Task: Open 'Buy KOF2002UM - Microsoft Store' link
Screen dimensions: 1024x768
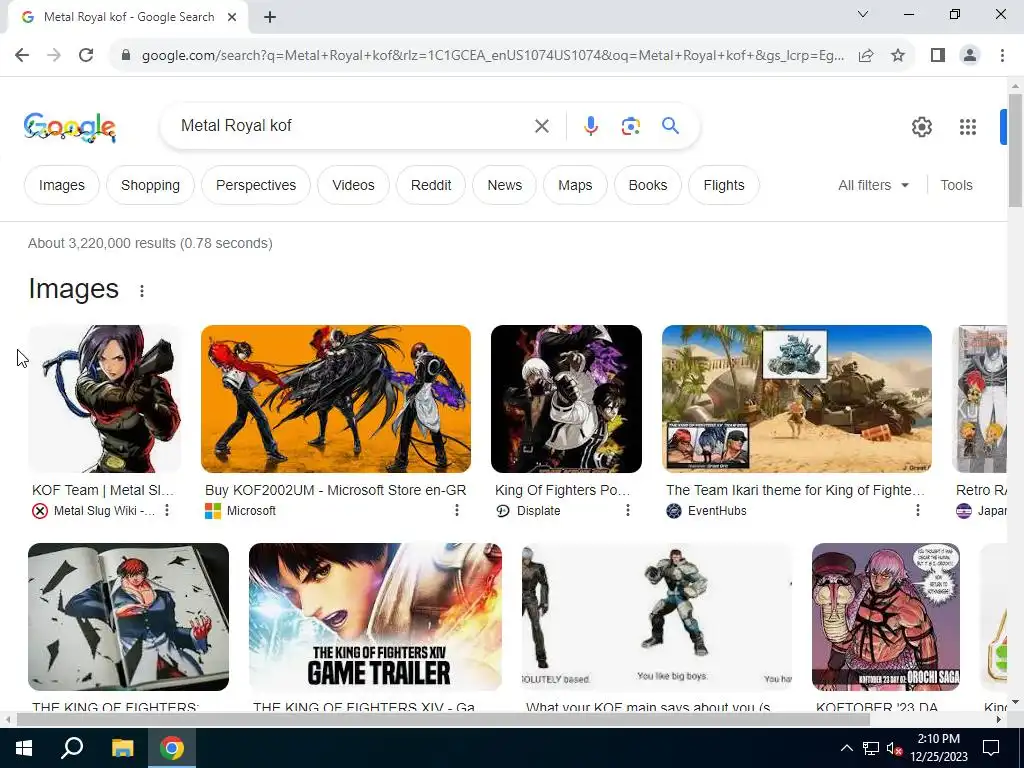Action: (336, 490)
